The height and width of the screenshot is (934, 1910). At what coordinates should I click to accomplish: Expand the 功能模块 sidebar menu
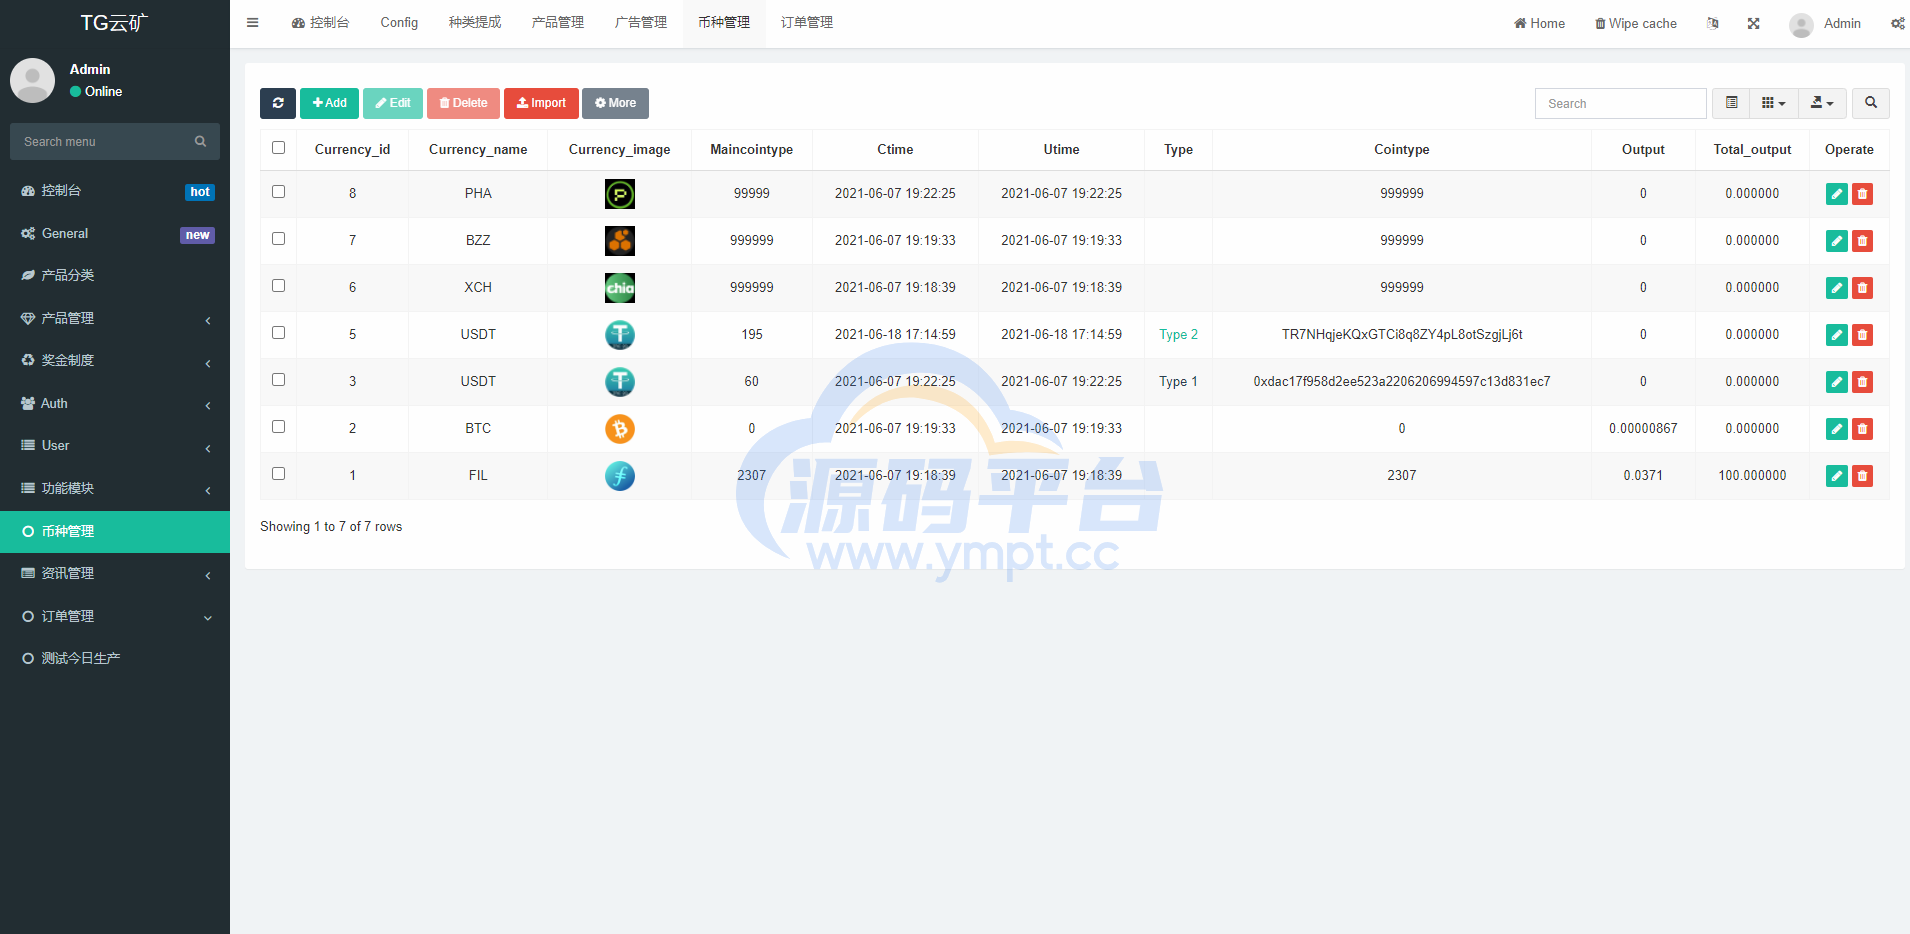(x=115, y=488)
